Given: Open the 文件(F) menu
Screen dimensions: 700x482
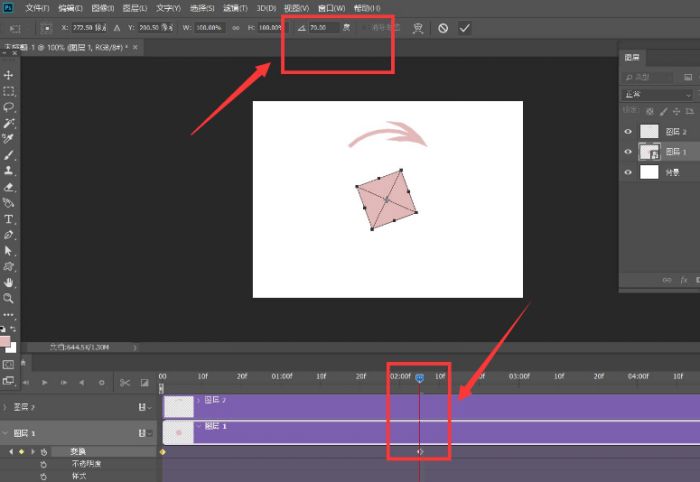Looking at the screenshot, I should pyautogui.click(x=37, y=8).
